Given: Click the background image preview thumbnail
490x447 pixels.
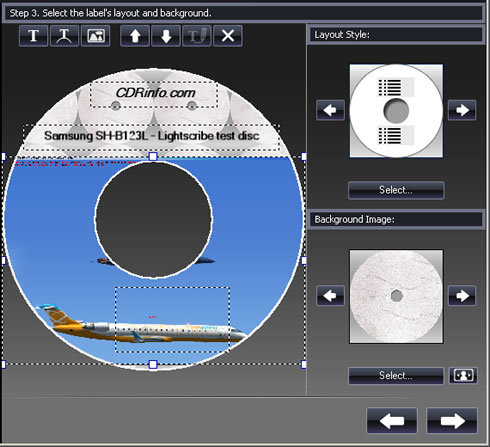Looking at the screenshot, I should [x=396, y=296].
